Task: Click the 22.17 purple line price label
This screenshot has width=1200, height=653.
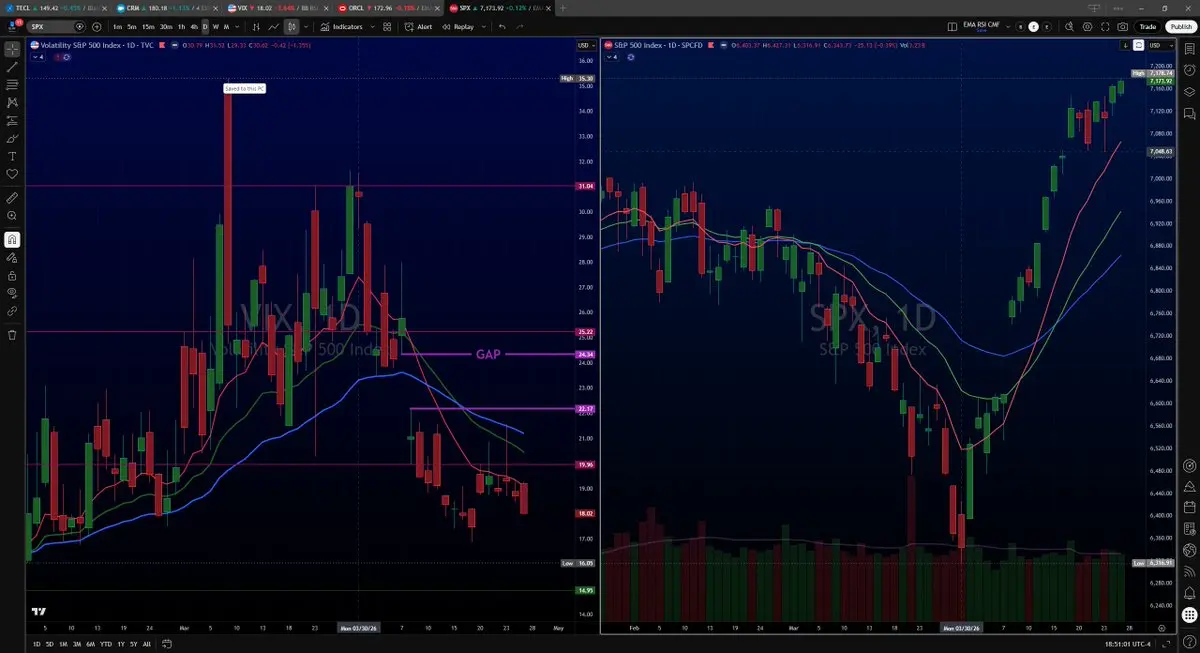Action: coord(586,408)
